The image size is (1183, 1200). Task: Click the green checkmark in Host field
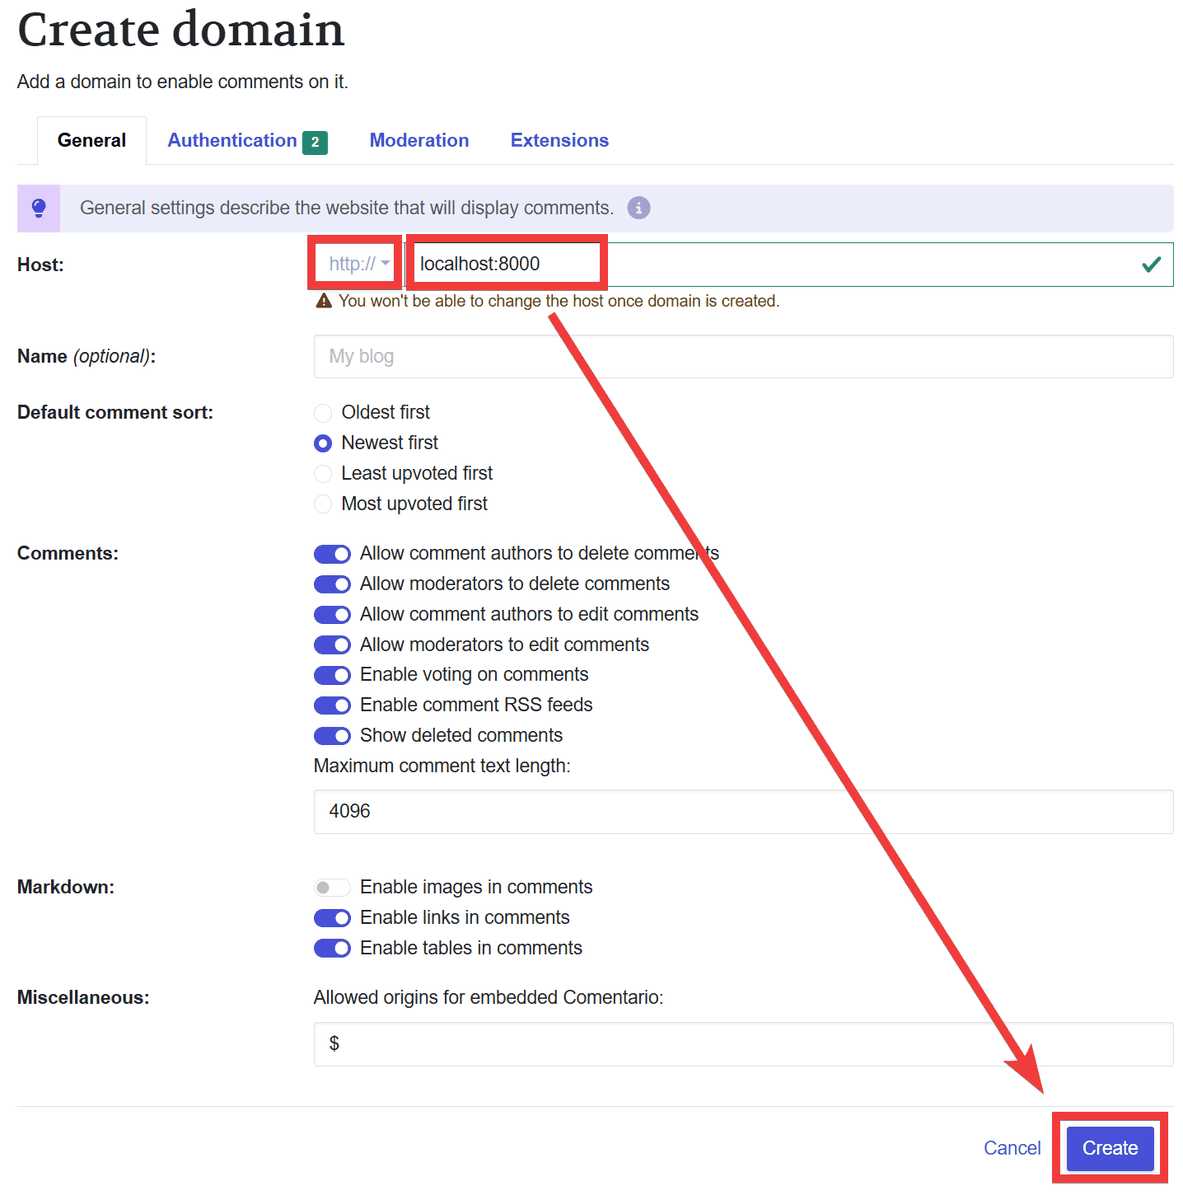[x=1151, y=264]
